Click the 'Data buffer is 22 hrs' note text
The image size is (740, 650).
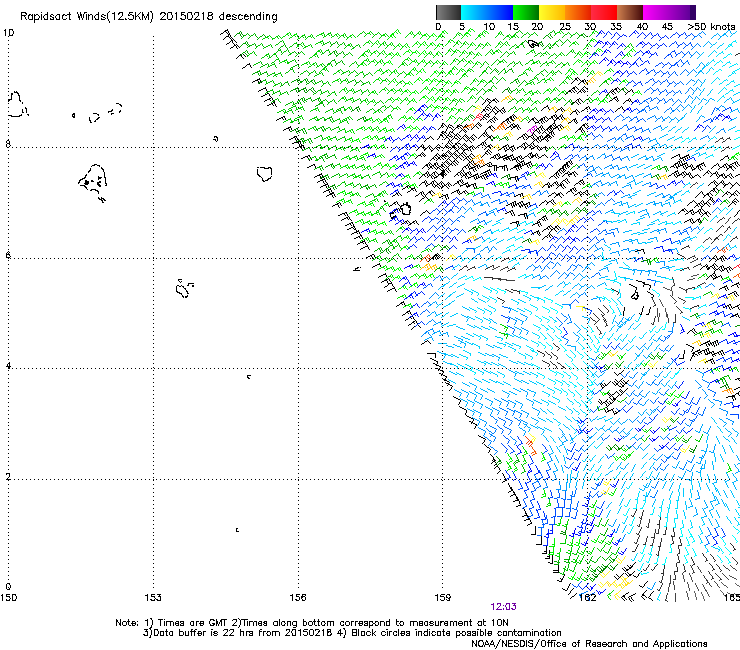(205, 633)
